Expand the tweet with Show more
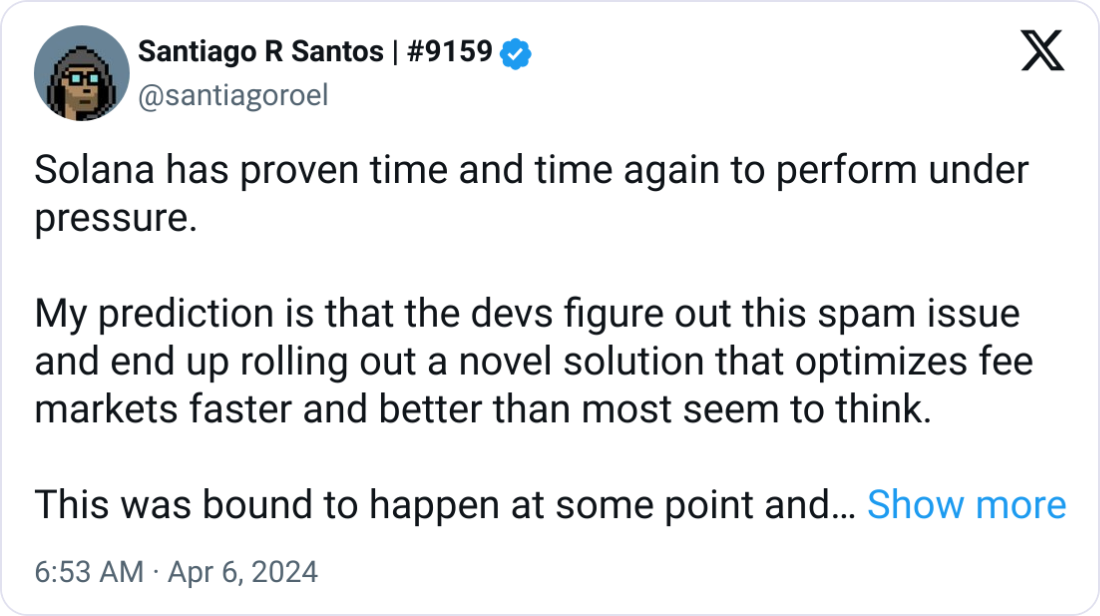Image resolution: width=1100 pixels, height=616 pixels. coord(967,504)
